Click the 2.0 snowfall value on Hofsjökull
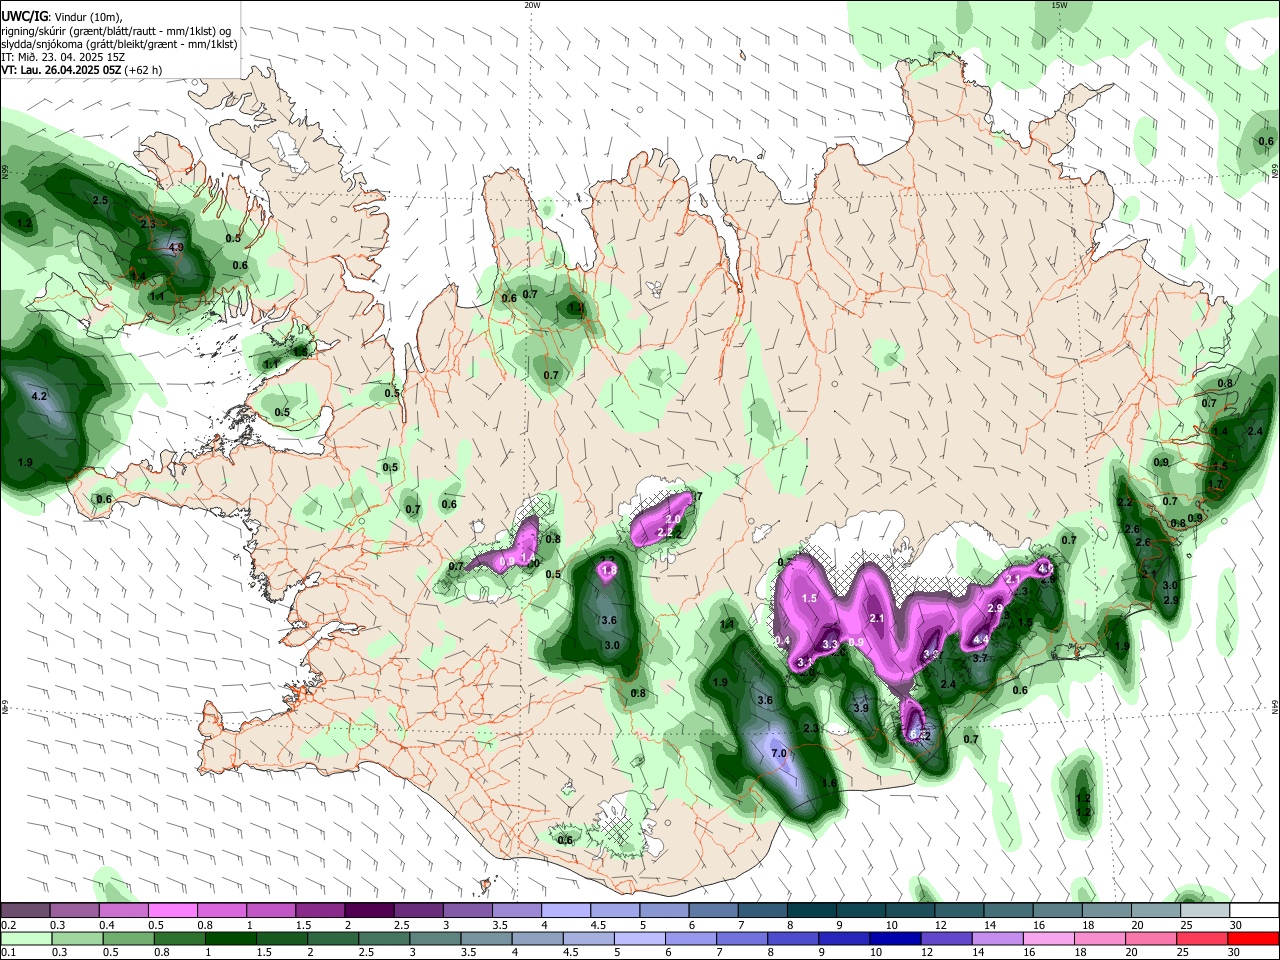1280x960 pixels. (x=673, y=520)
